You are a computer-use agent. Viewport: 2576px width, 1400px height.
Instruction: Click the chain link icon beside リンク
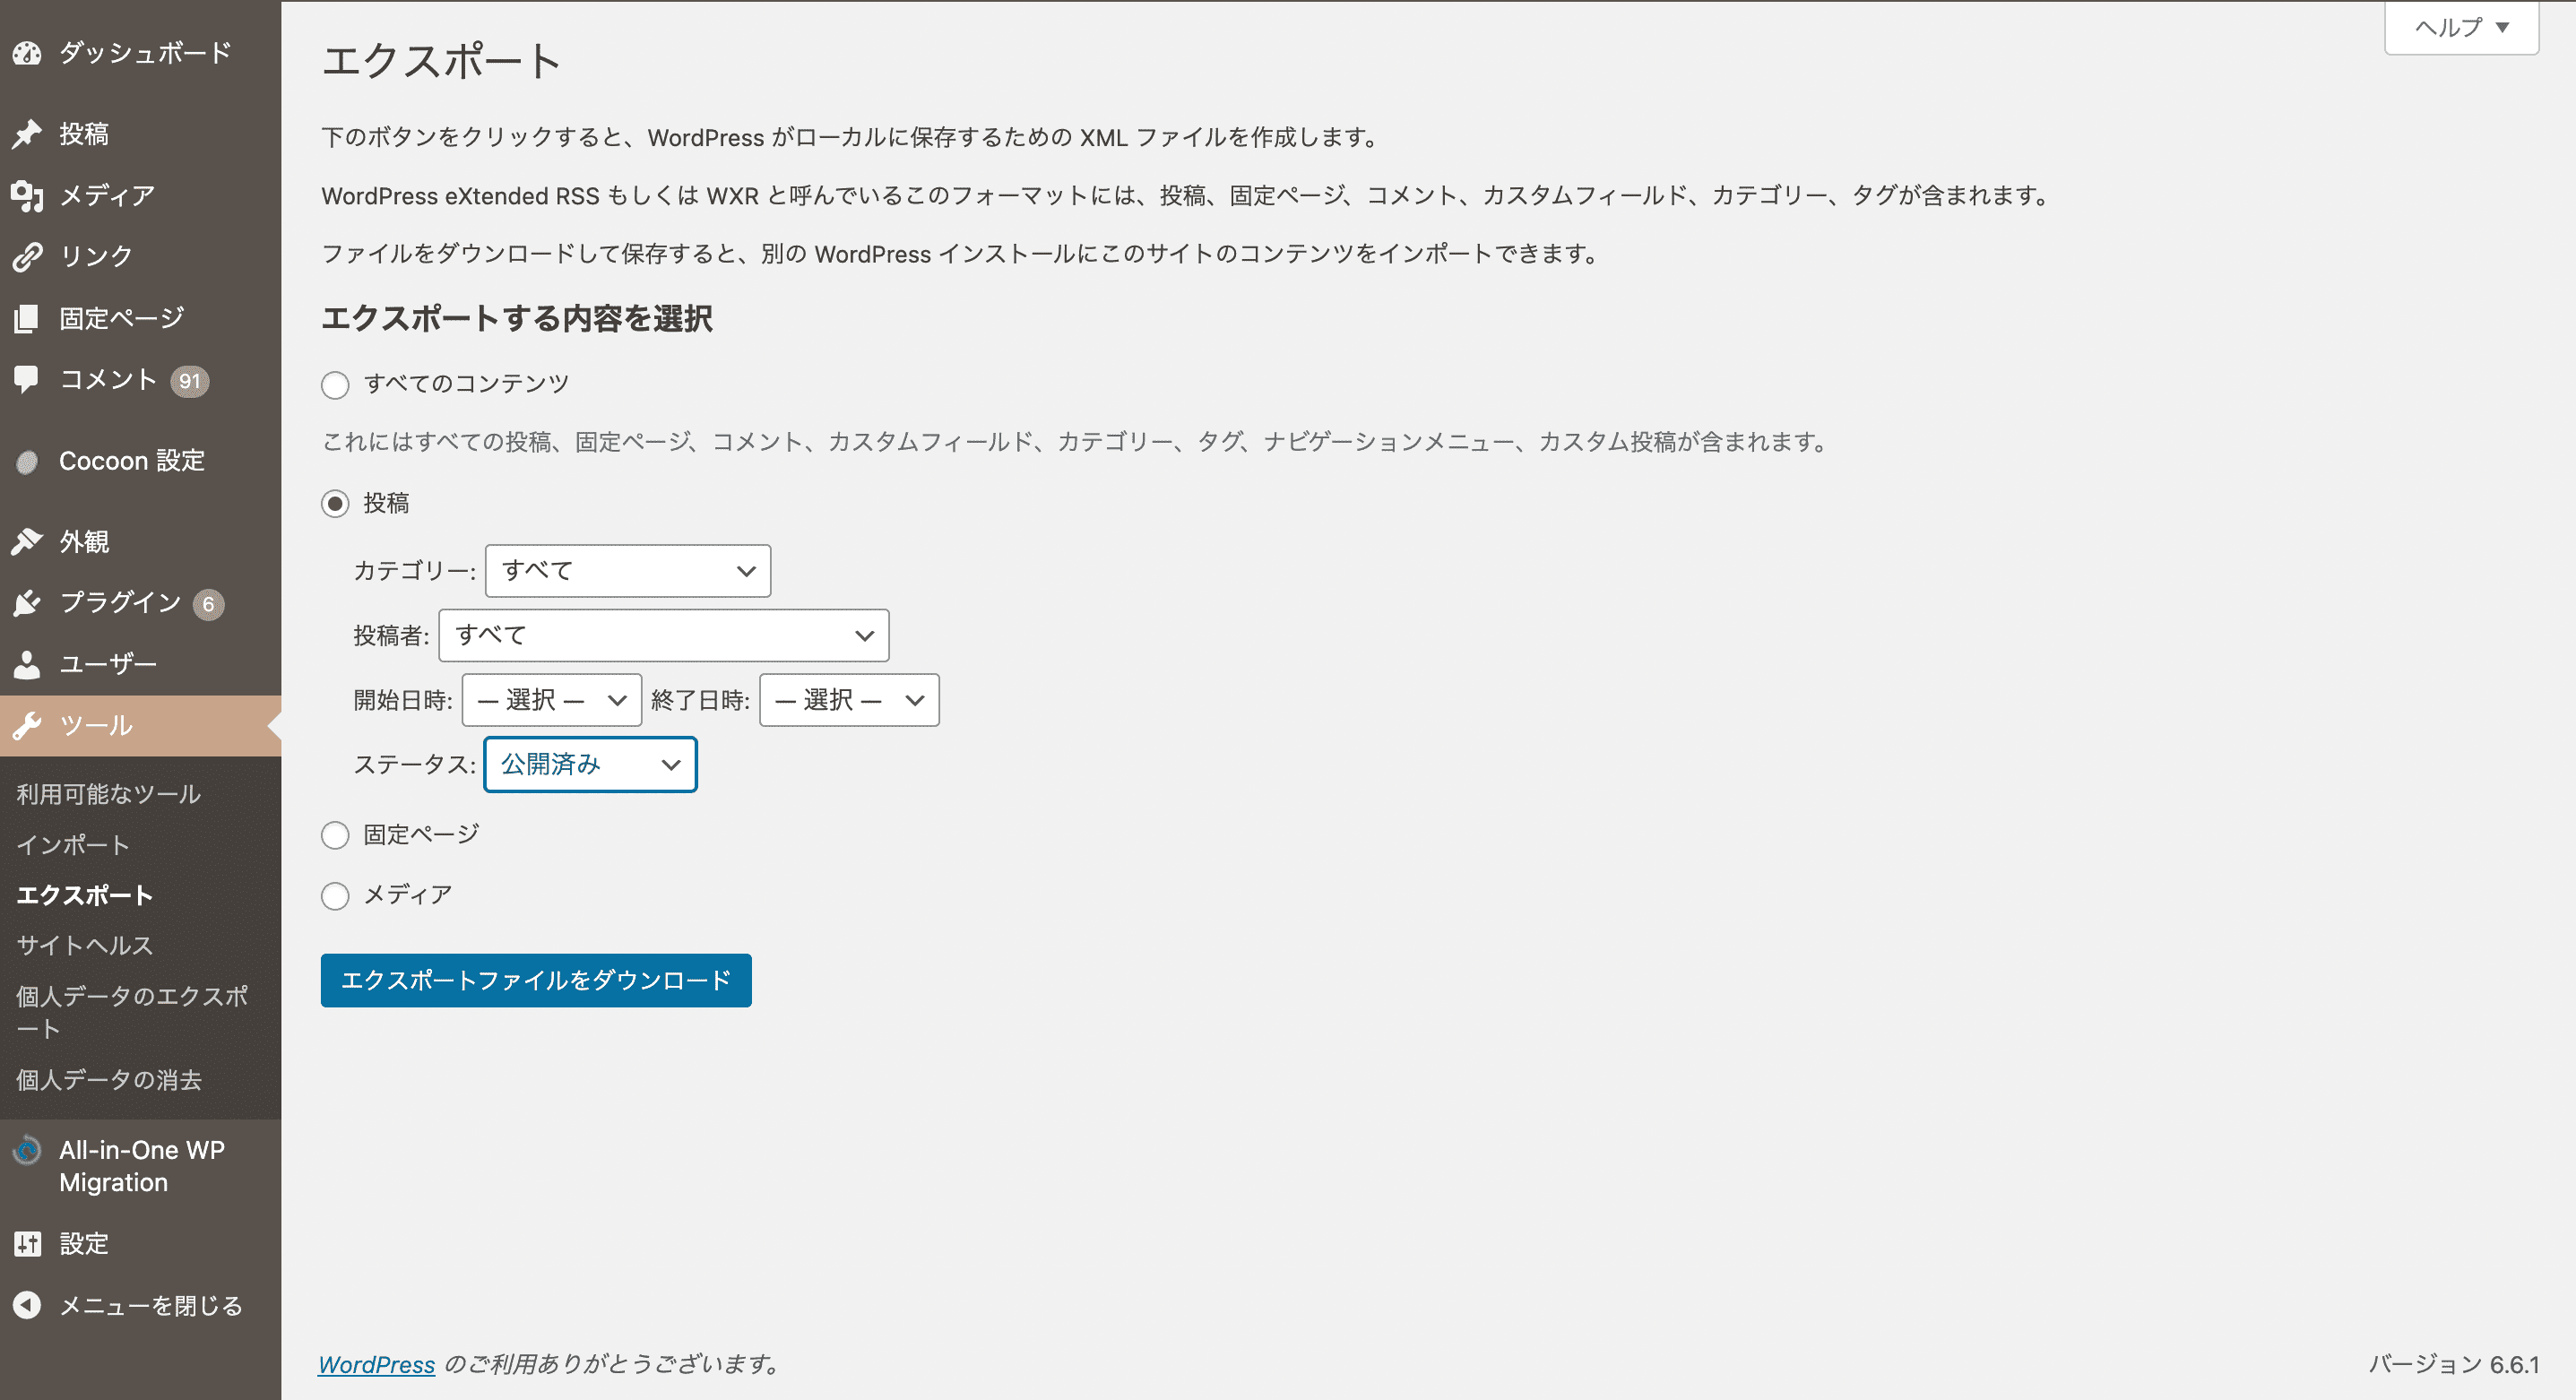point(27,257)
